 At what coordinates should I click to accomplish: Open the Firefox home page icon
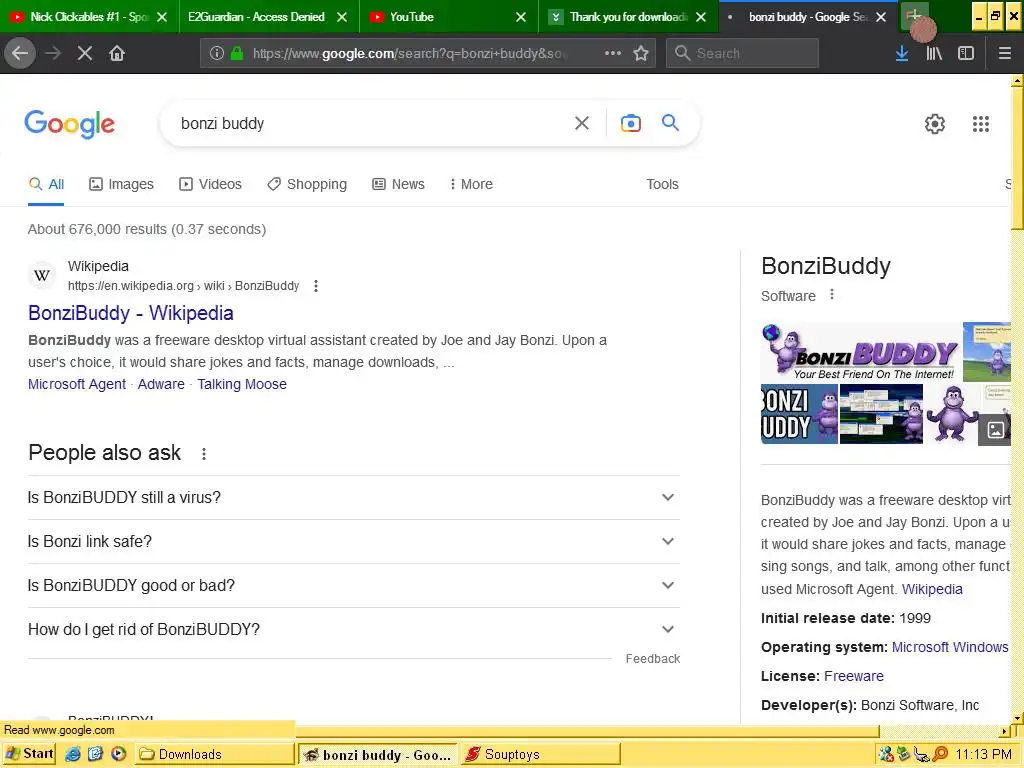pyautogui.click(x=117, y=53)
